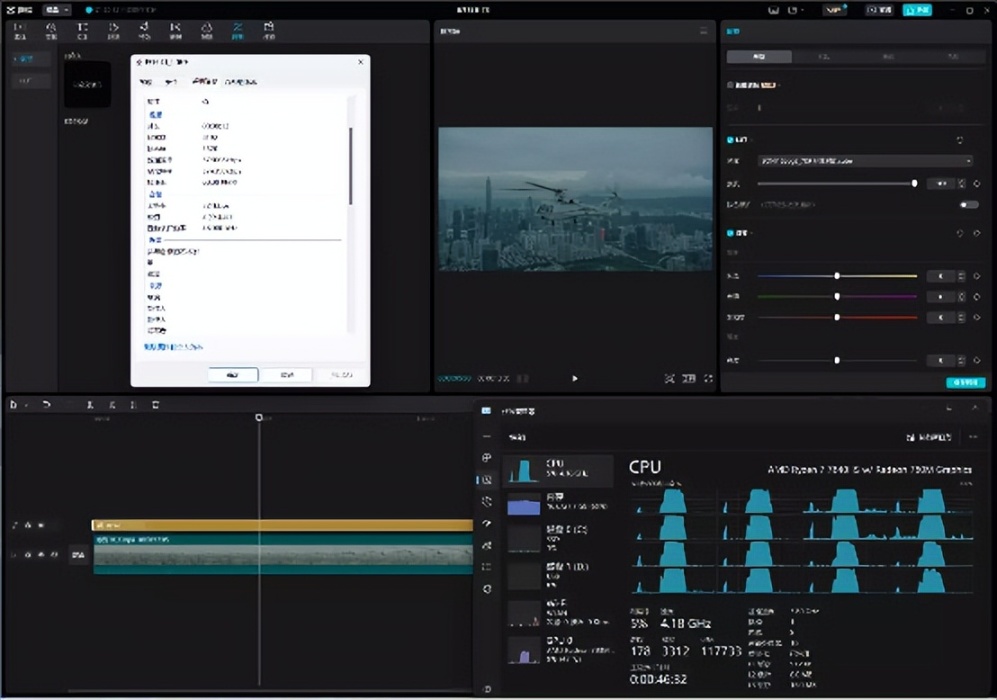
Task: Open the layout dropdown in title bar
Action: click(x=797, y=10)
